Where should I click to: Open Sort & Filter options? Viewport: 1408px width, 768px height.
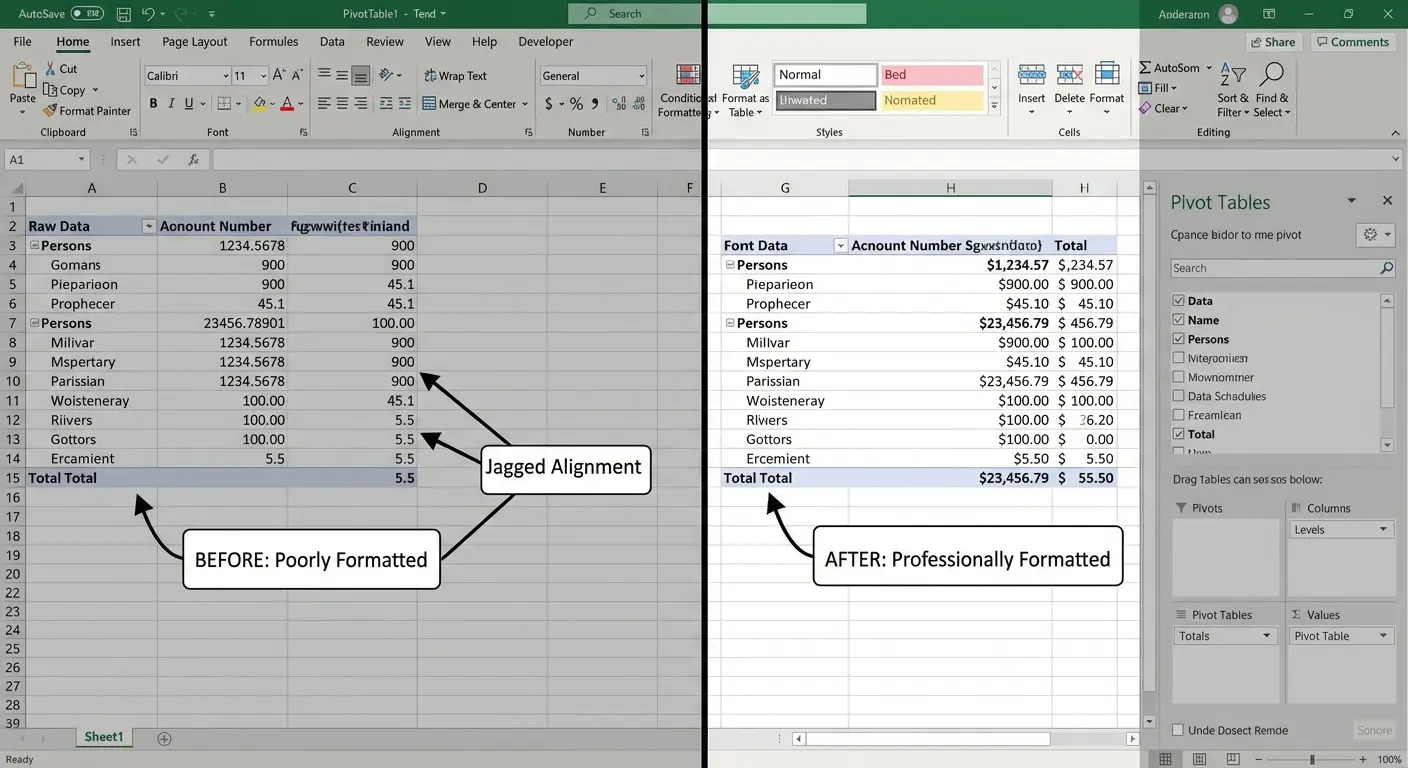pyautogui.click(x=1231, y=90)
